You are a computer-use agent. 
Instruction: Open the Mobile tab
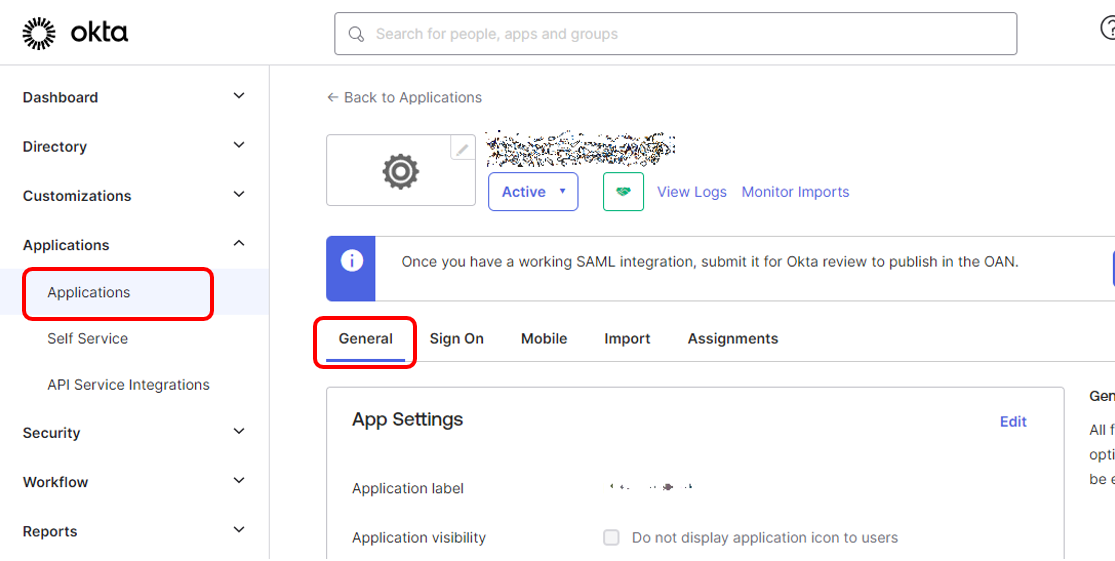click(x=544, y=339)
